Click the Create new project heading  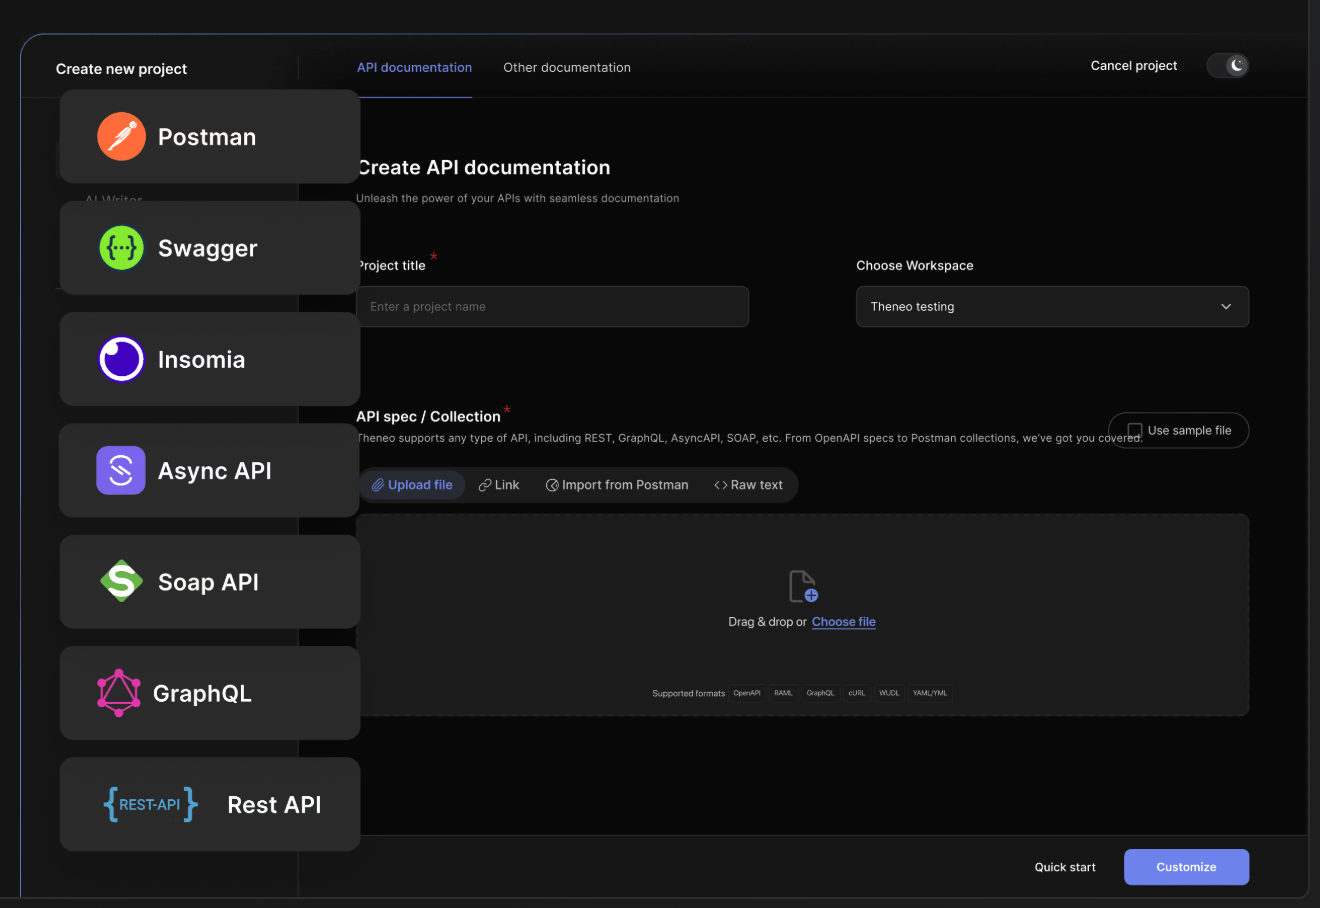coord(121,69)
